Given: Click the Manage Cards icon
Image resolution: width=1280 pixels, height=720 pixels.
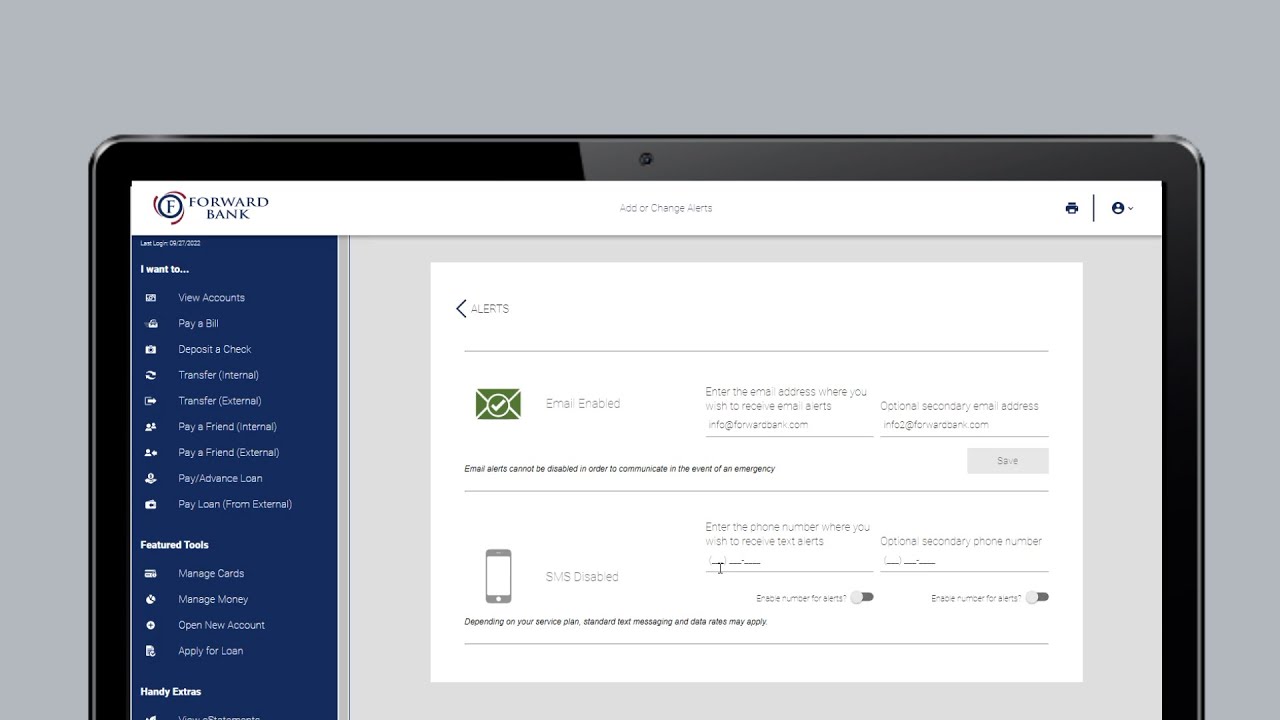Looking at the screenshot, I should pyautogui.click(x=151, y=574).
